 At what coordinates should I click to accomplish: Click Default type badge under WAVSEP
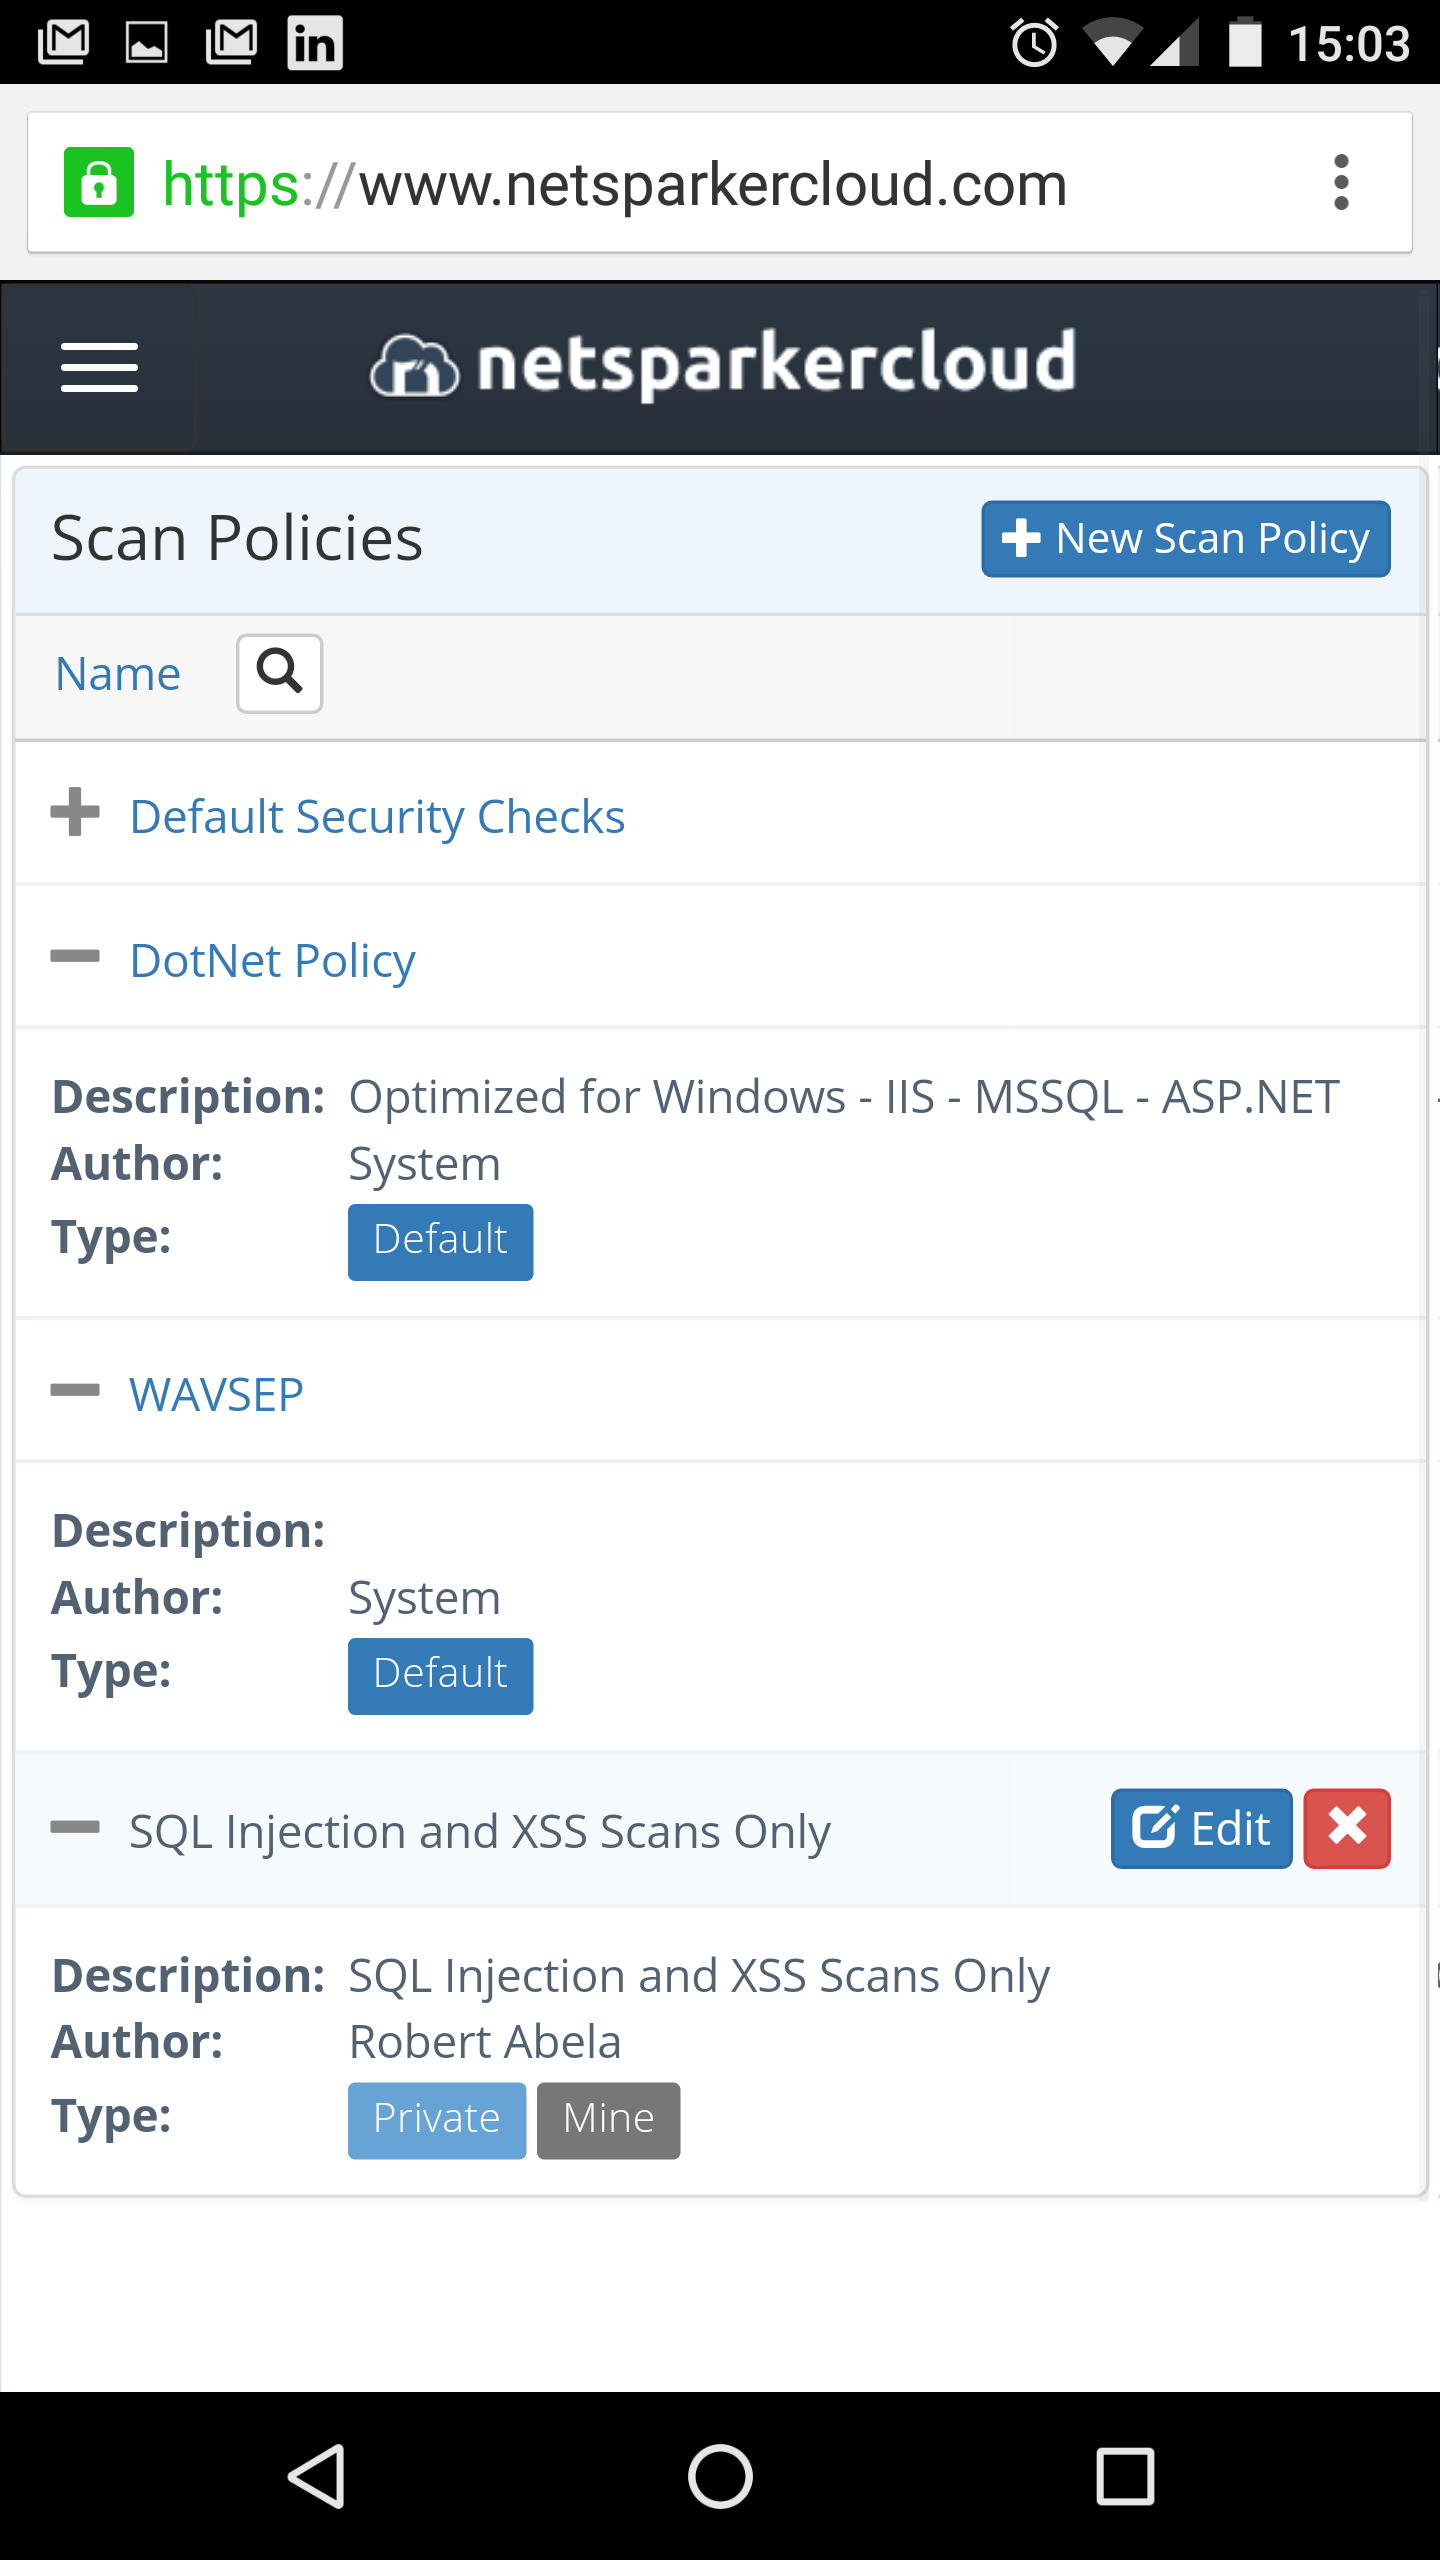pyautogui.click(x=440, y=1676)
